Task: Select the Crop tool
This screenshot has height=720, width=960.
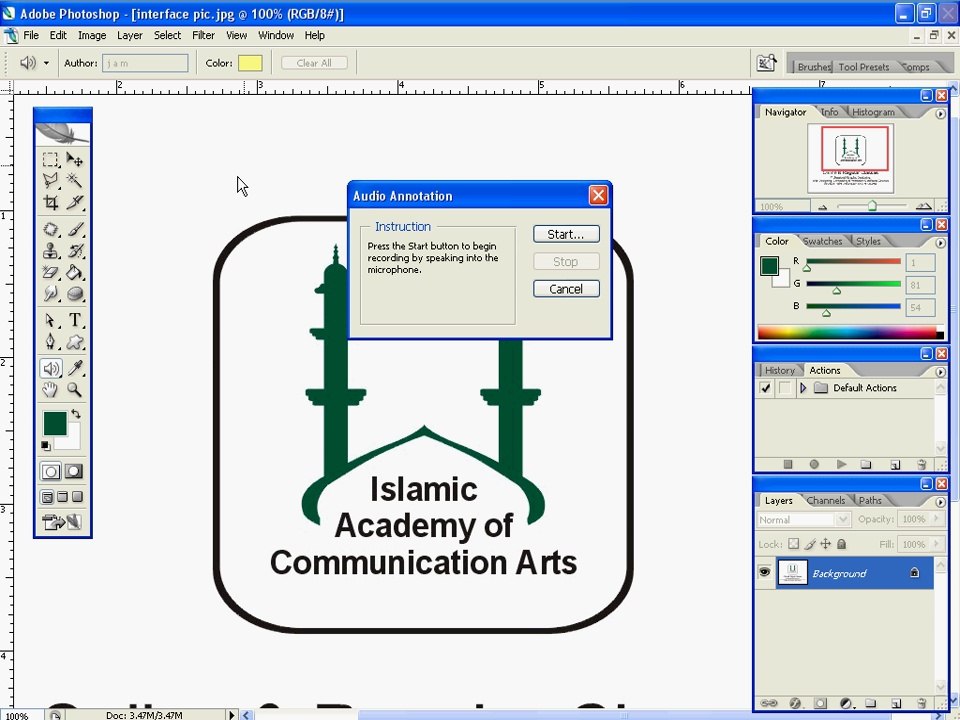Action: click(x=51, y=202)
